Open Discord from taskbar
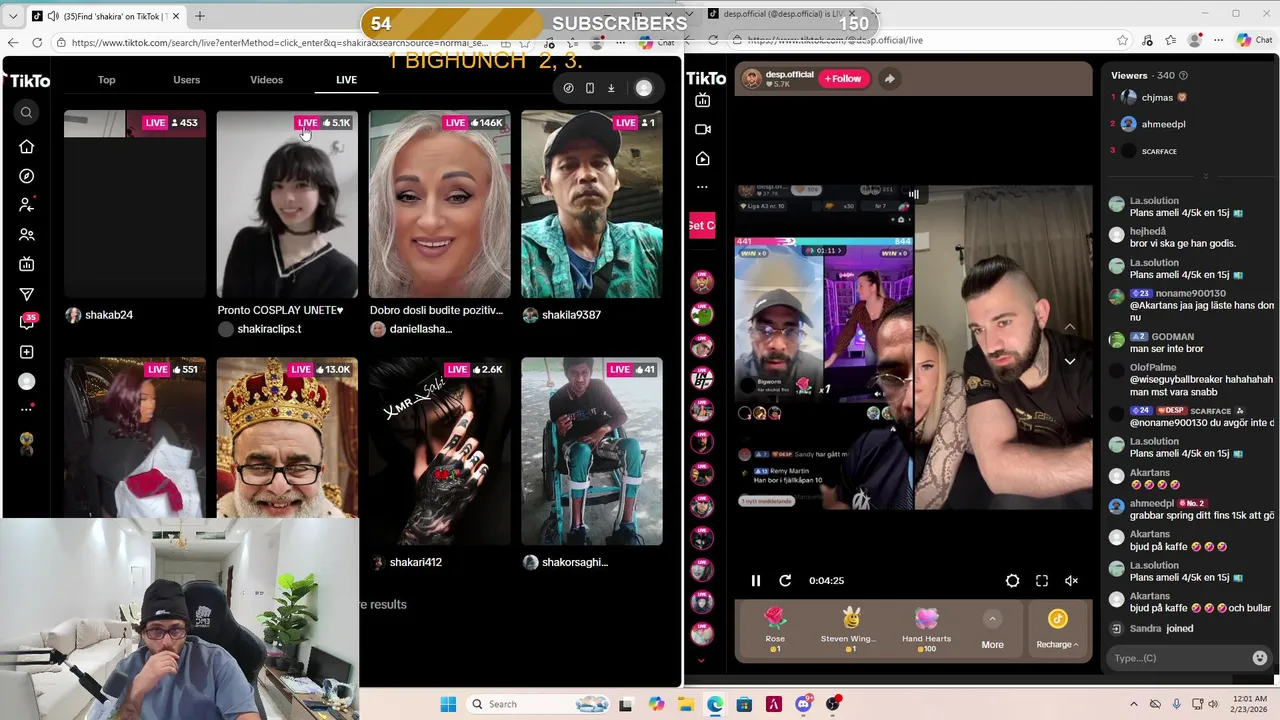 [x=803, y=704]
